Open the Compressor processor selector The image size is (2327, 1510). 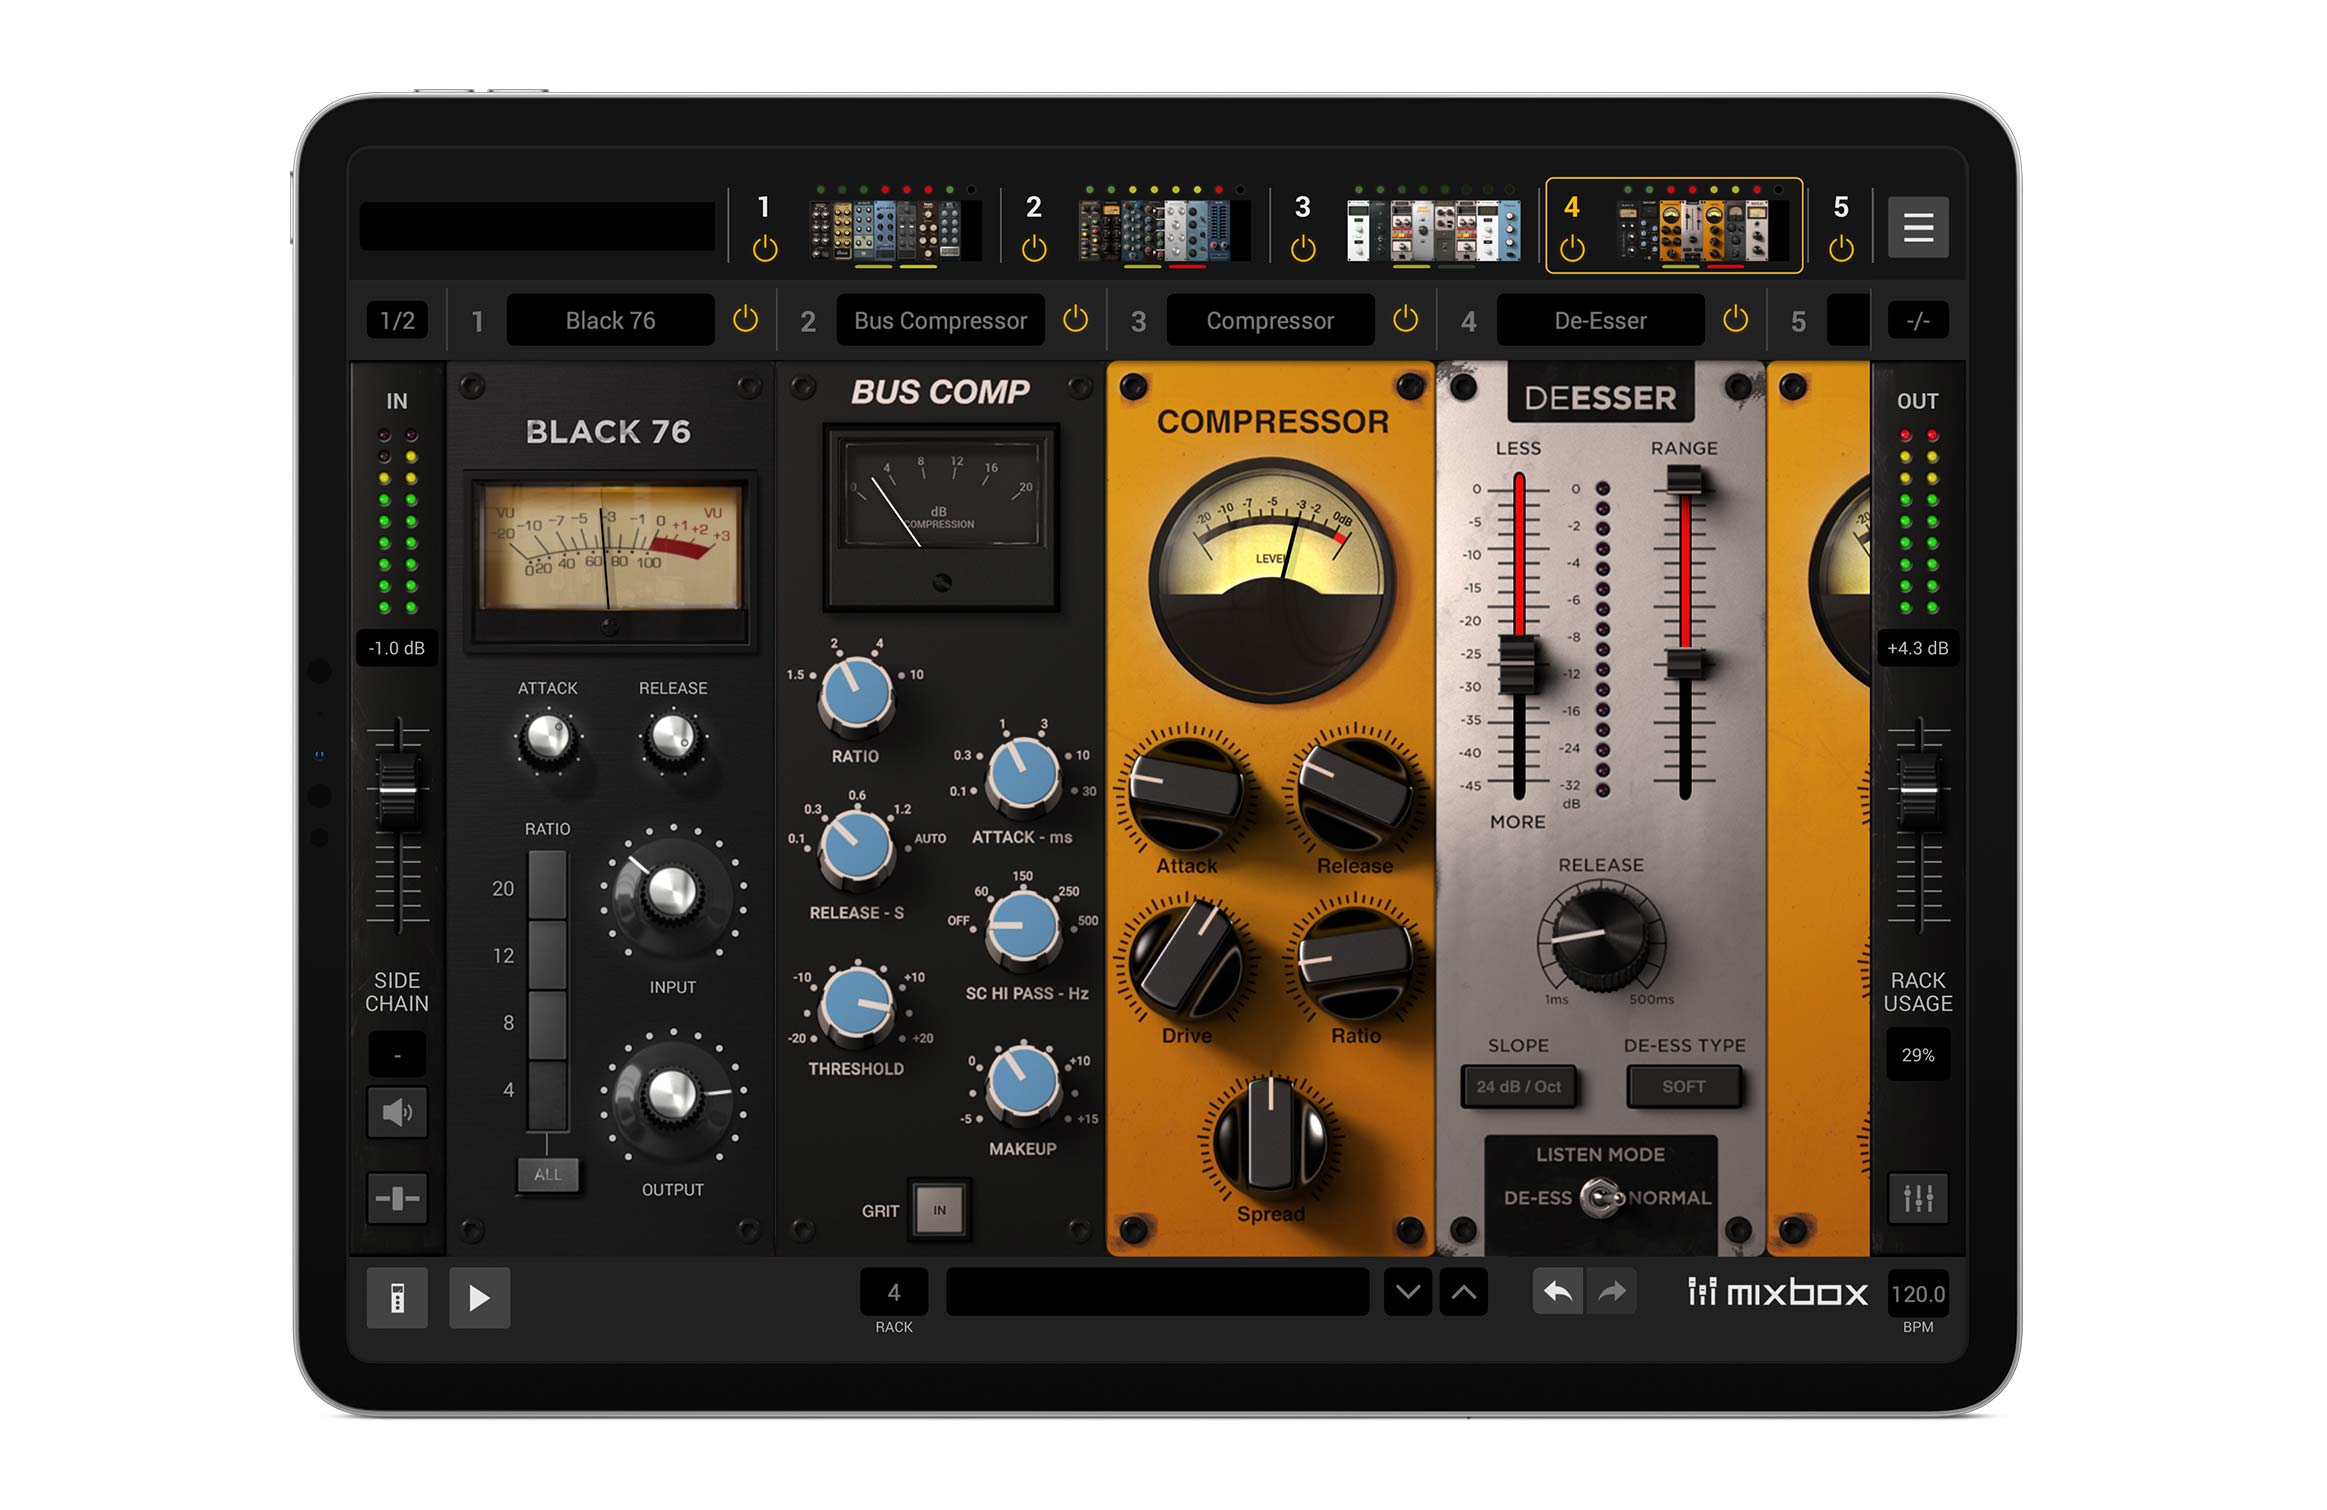tap(1270, 320)
